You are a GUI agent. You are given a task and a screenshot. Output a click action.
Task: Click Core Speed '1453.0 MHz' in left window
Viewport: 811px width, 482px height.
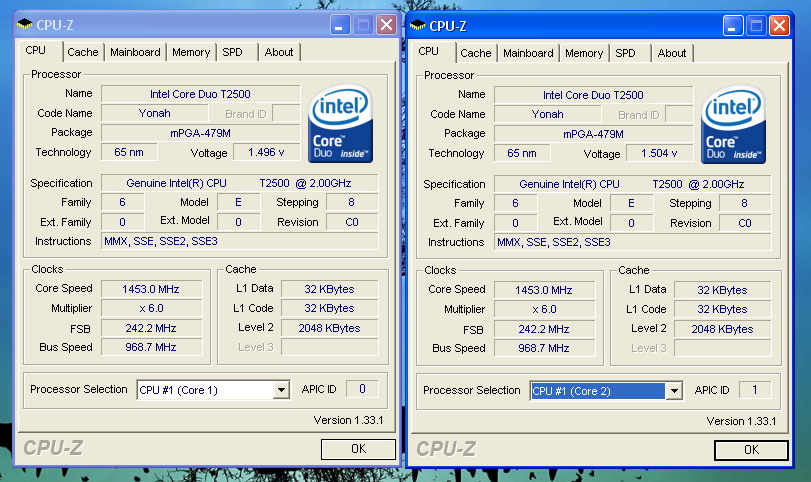[x=151, y=289]
